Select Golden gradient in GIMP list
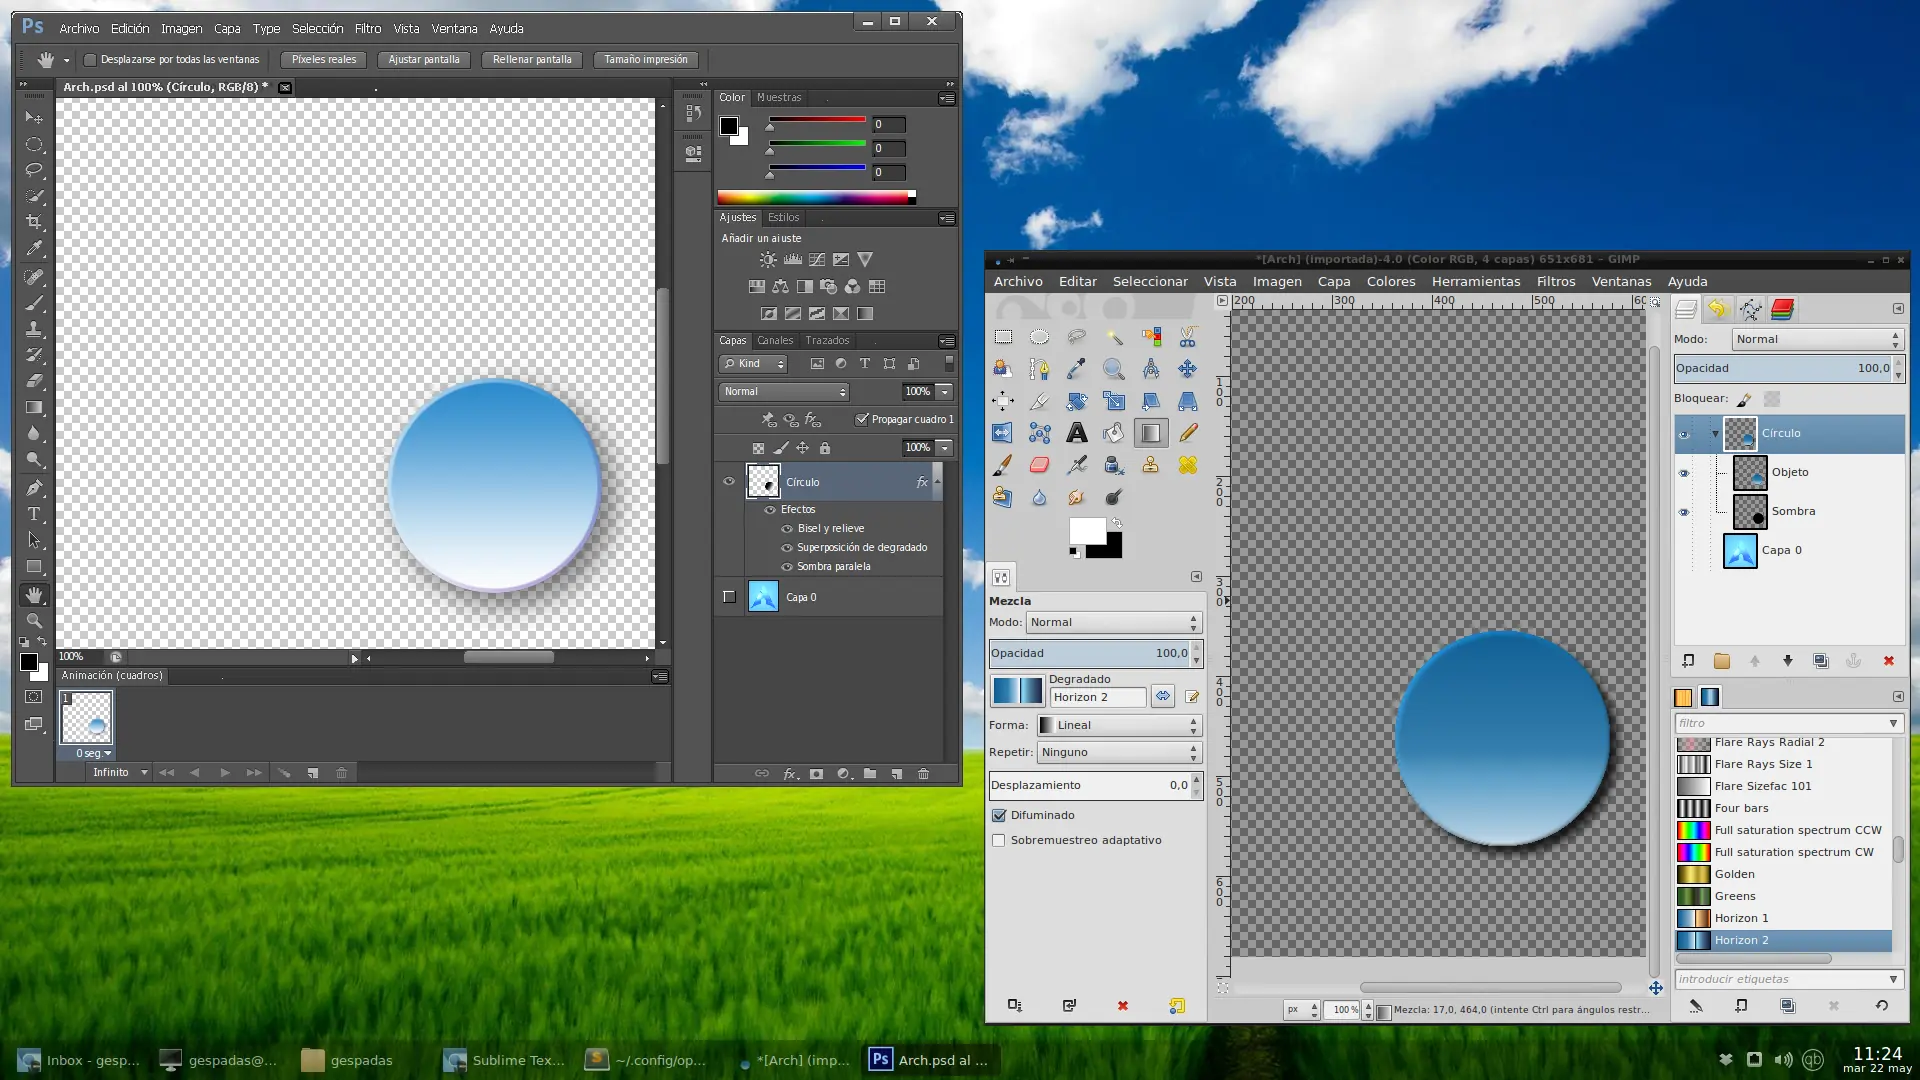 point(1783,874)
